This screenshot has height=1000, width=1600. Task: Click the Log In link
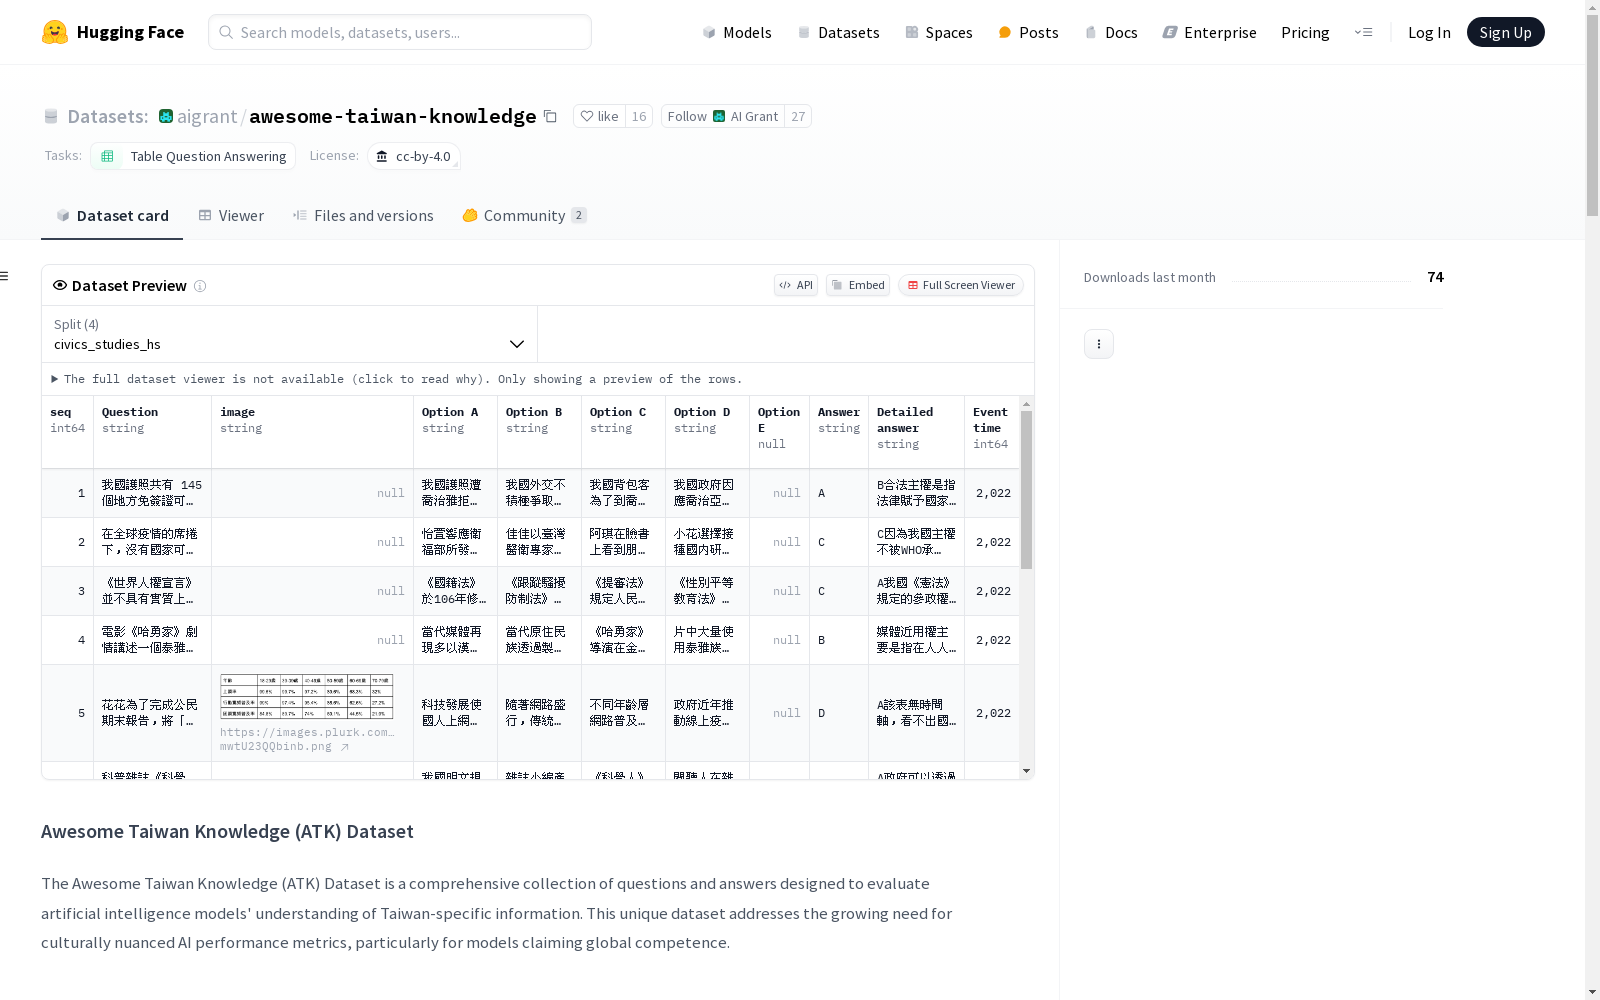pos(1429,32)
